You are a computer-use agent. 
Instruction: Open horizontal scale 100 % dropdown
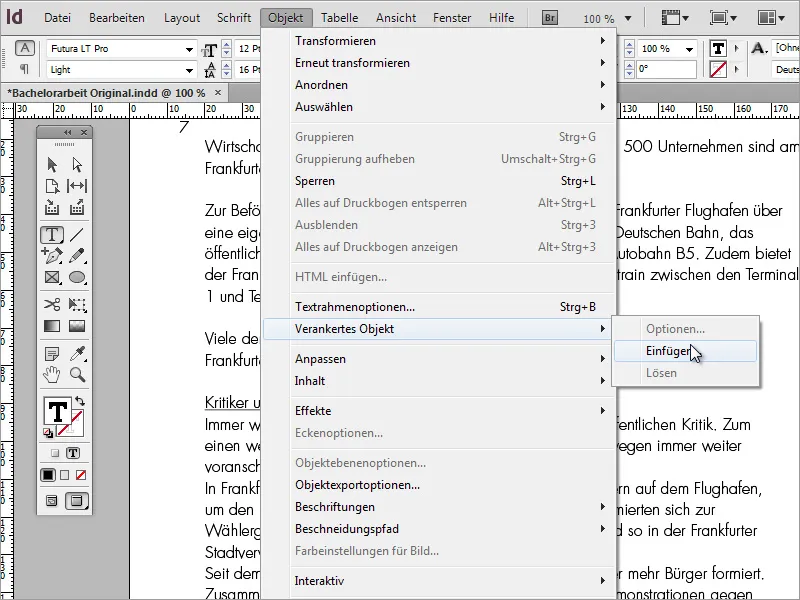click(689, 49)
